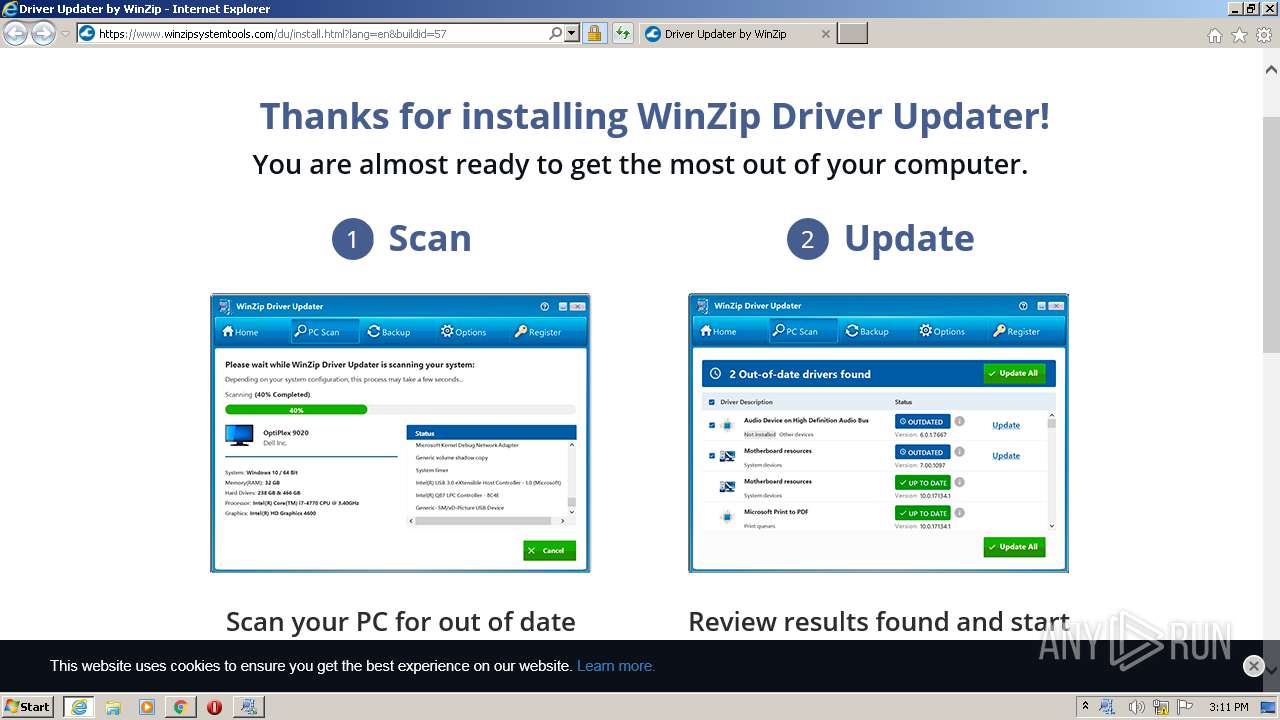The height and width of the screenshot is (720, 1280).
Task: Go back with the browser Back arrow
Action: coord(15,34)
